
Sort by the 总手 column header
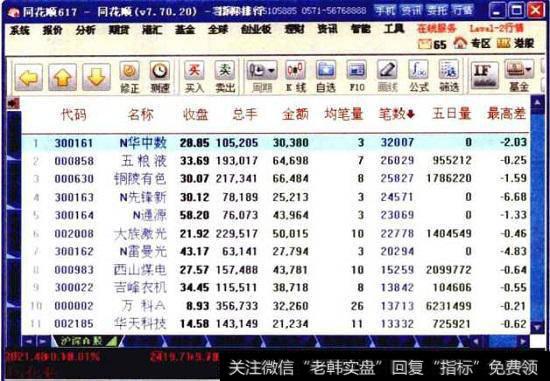245,114
